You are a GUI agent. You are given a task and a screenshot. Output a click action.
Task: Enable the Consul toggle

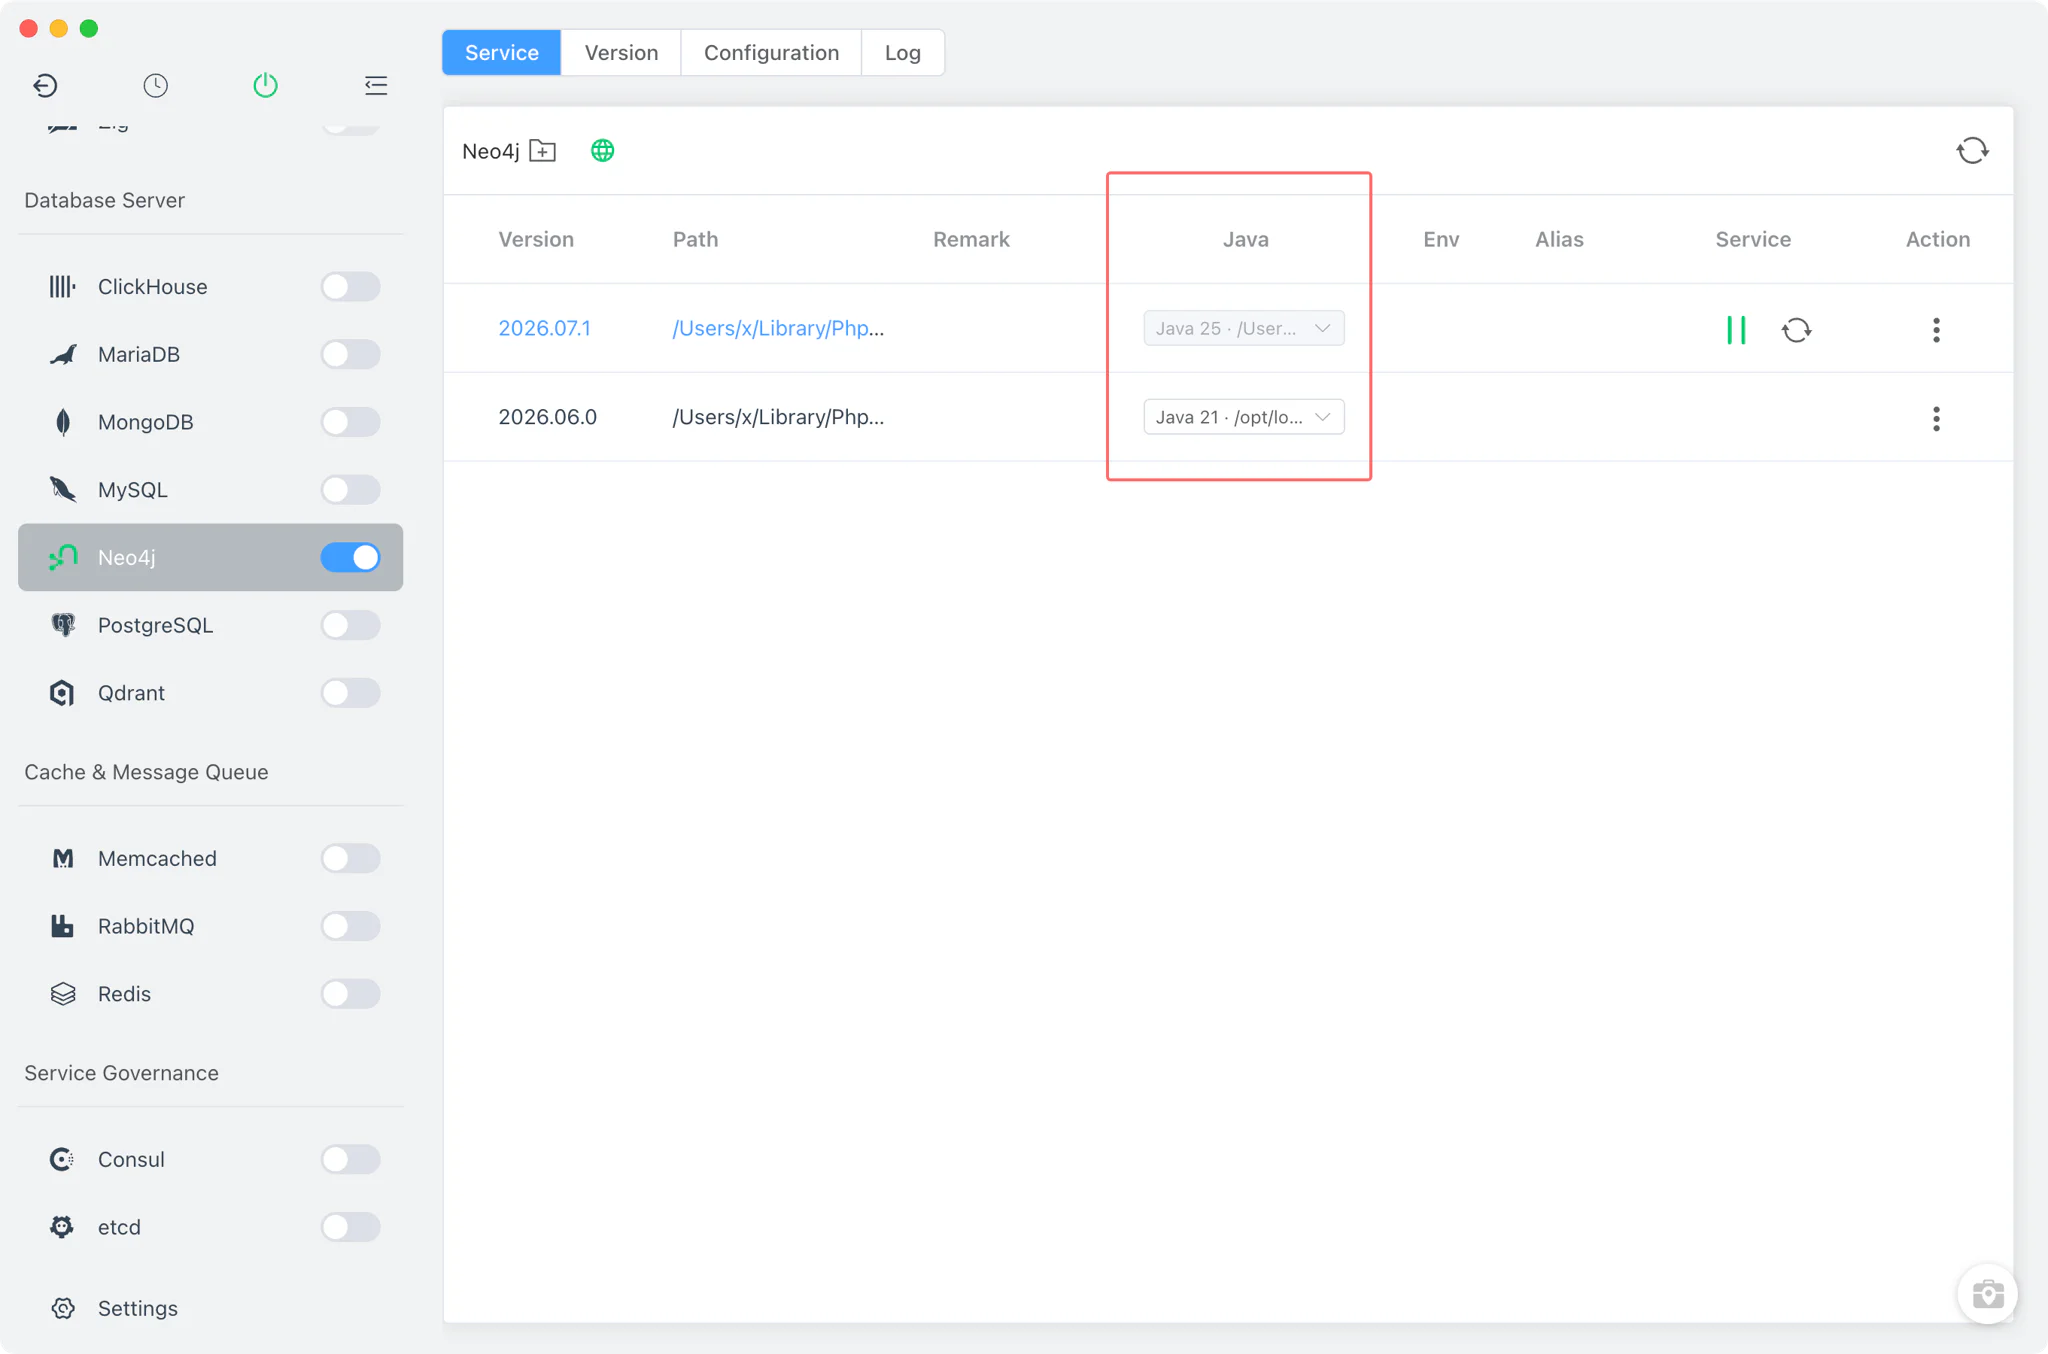(x=350, y=1159)
